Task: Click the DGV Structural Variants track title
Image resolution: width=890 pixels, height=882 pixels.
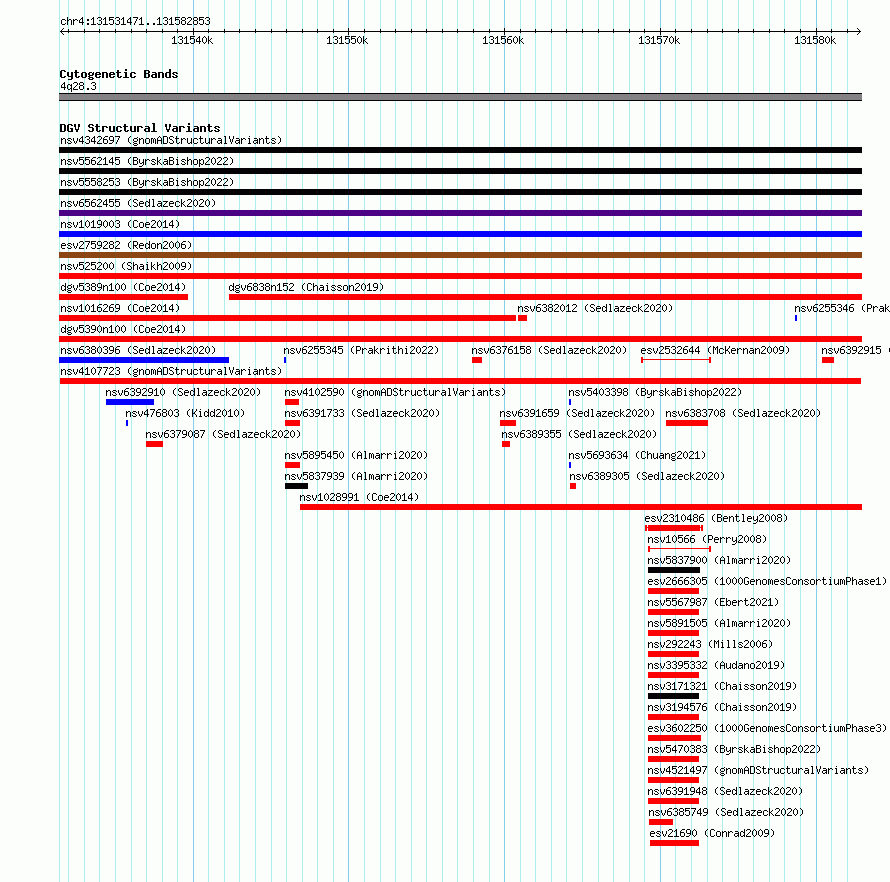Action: tap(140, 128)
